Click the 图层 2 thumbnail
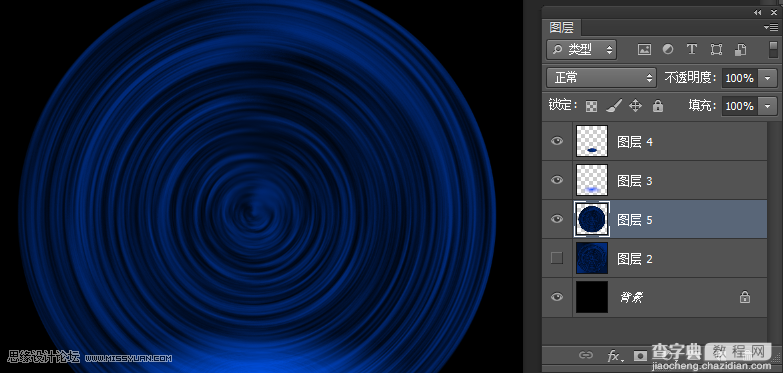 coord(592,258)
